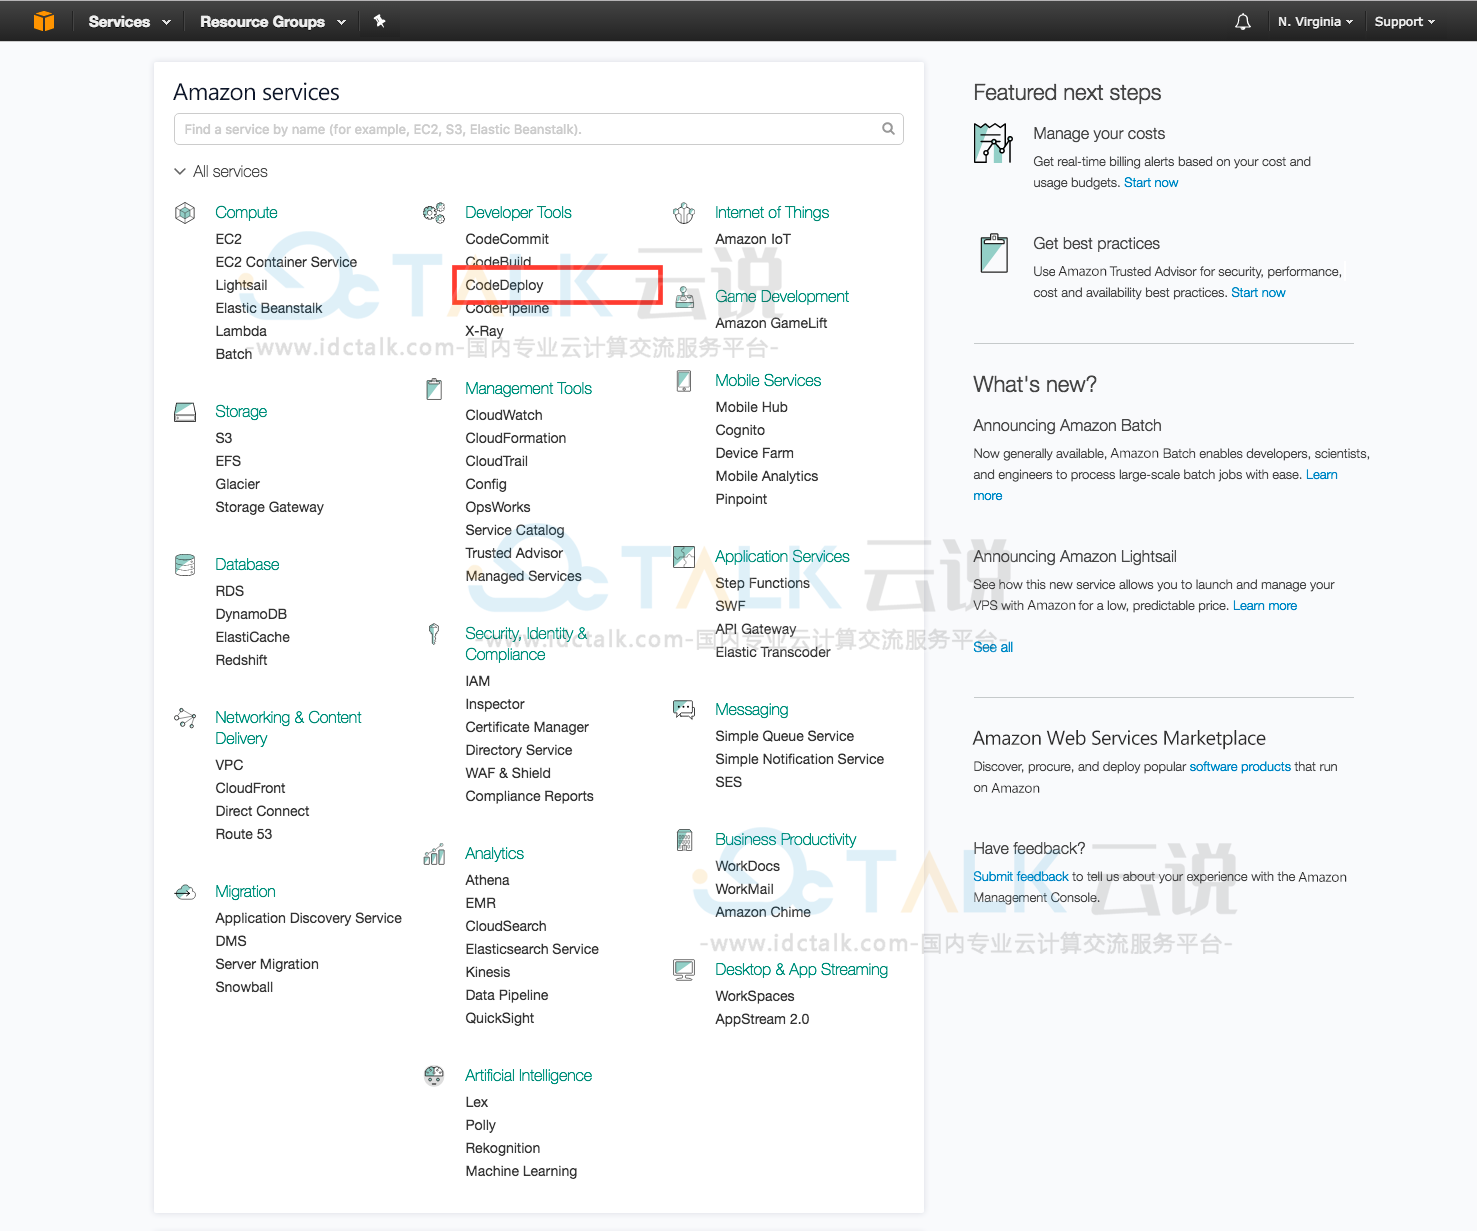Click Start now under Get best practices
Screen dimensions: 1477x1231
pyautogui.click(x=1258, y=293)
